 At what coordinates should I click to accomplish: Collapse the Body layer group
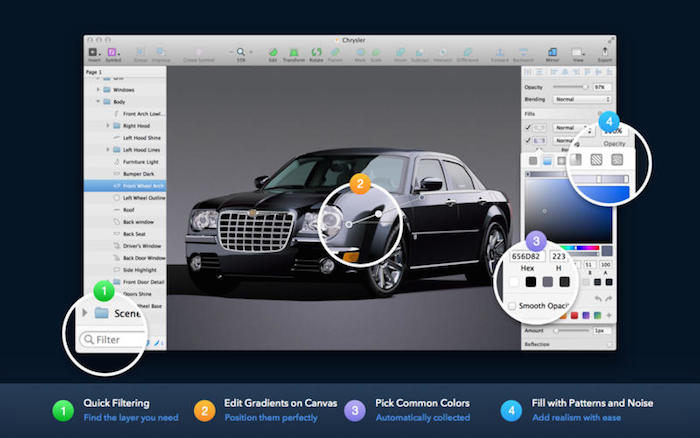pos(98,102)
